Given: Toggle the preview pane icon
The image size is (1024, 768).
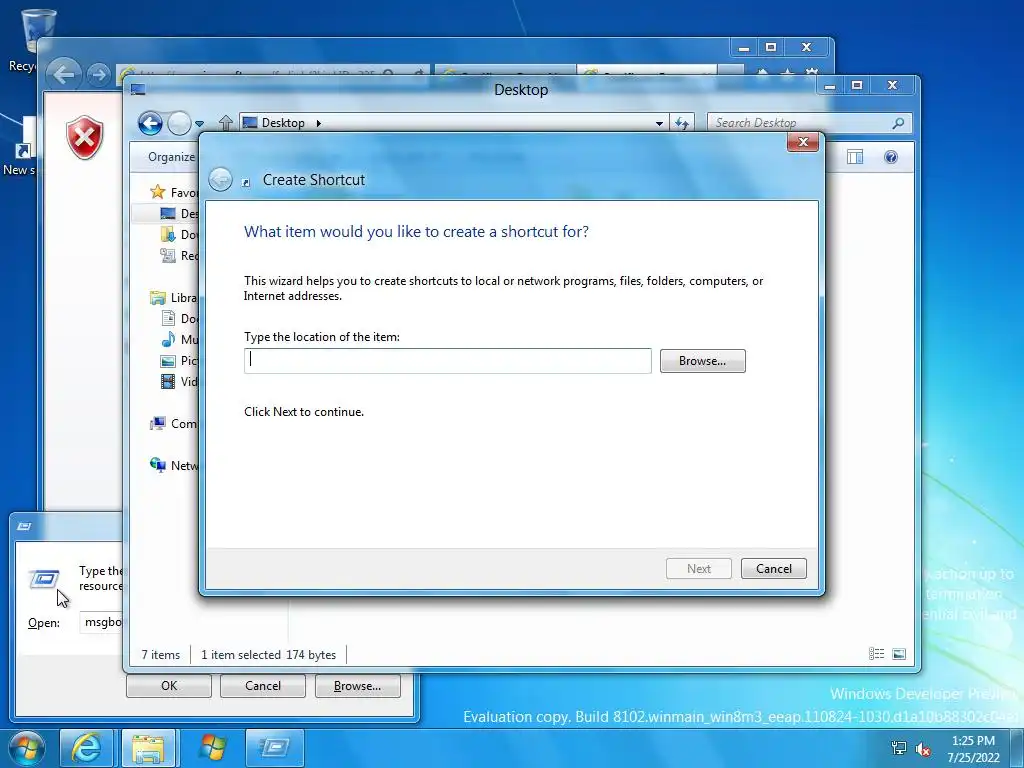Looking at the screenshot, I should 855,157.
